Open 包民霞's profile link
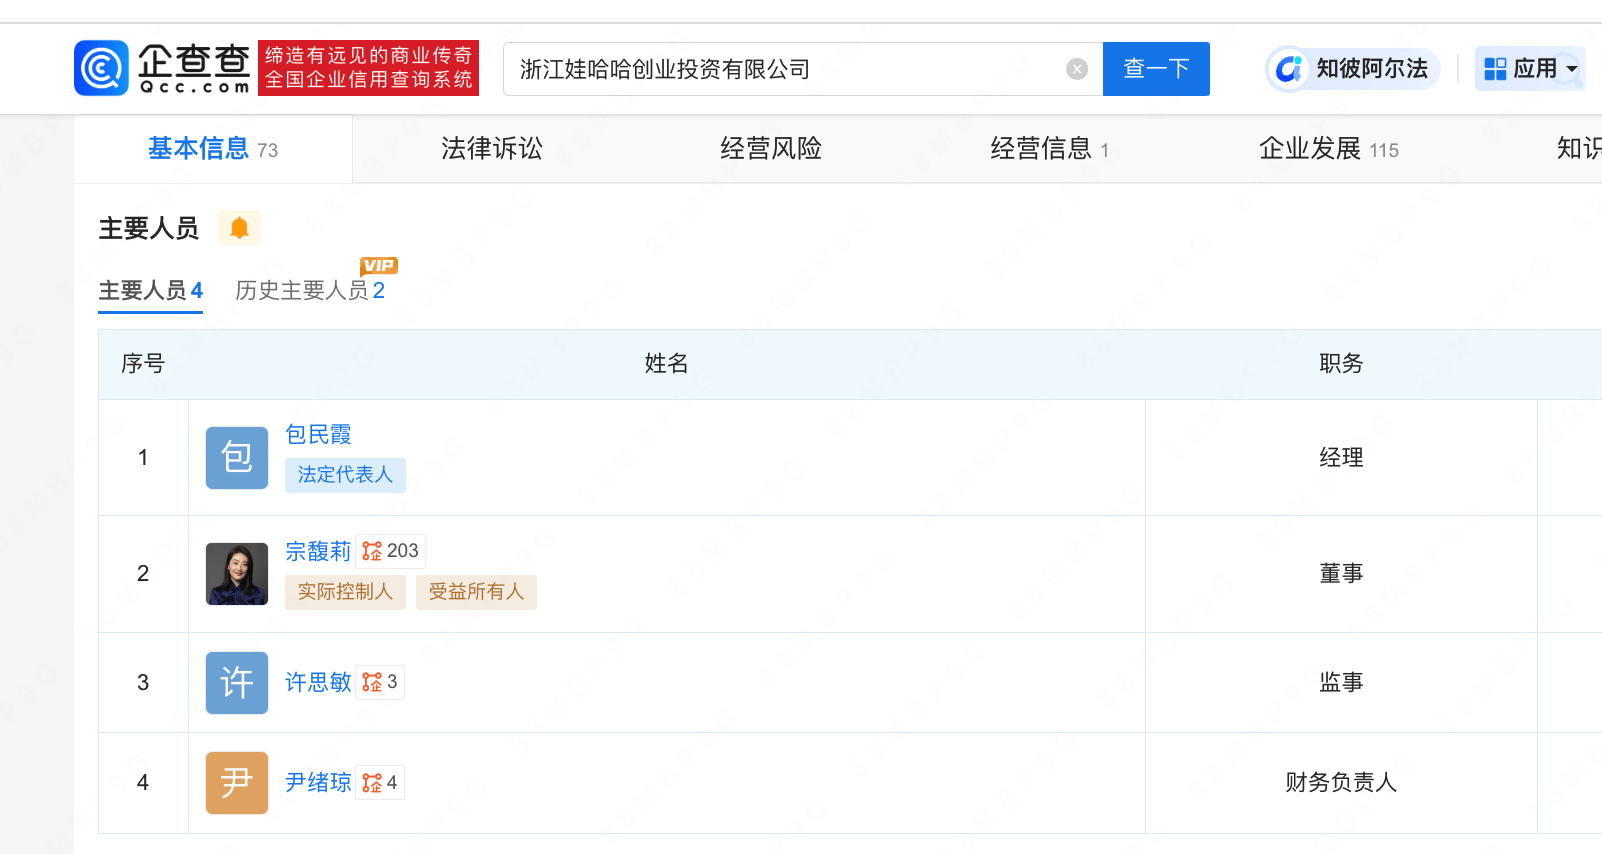 318,434
